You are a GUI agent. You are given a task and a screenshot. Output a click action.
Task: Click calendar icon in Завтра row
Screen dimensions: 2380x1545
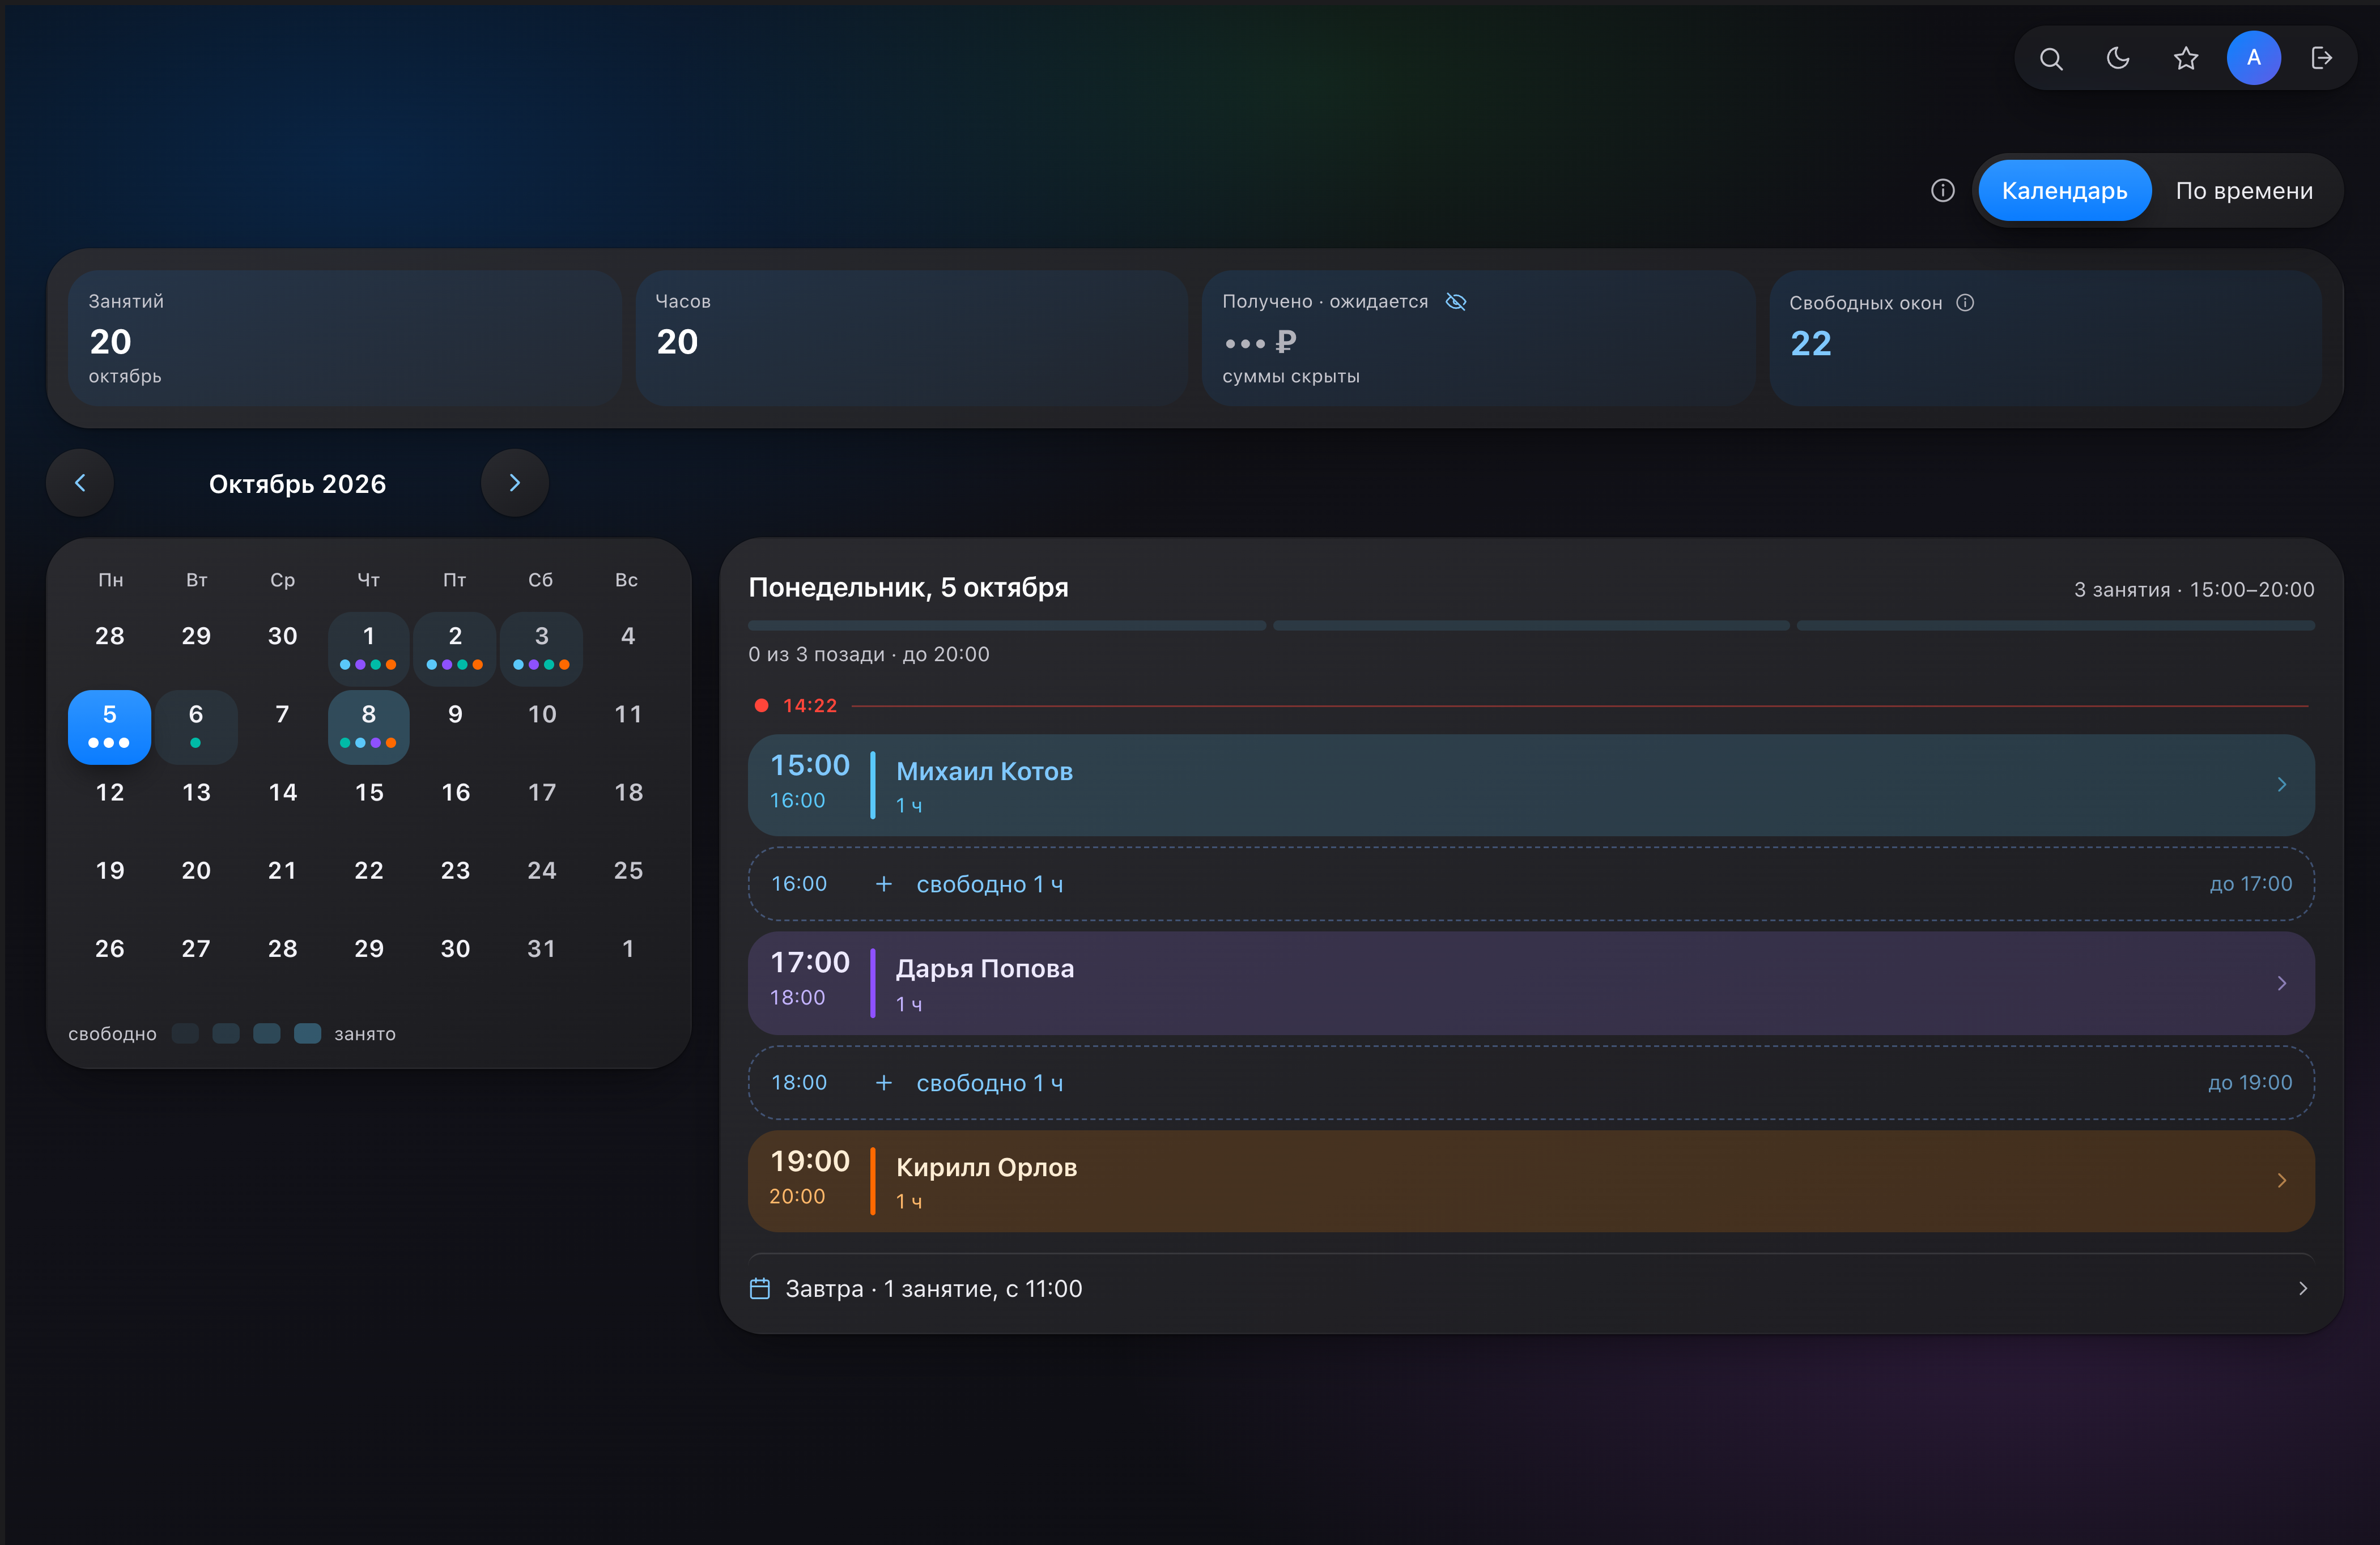point(760,1289)
